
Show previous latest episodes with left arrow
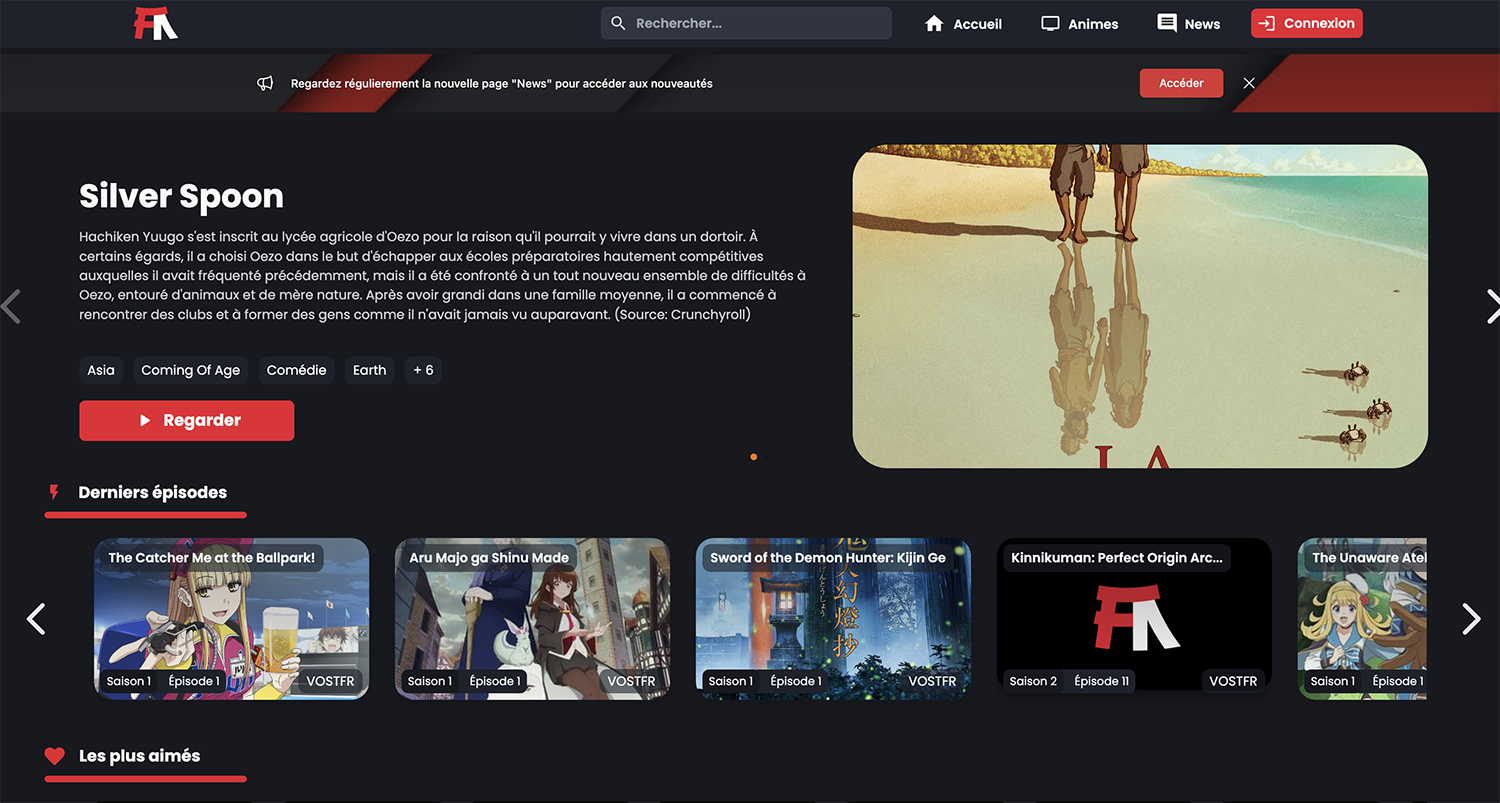click(36, 619)
